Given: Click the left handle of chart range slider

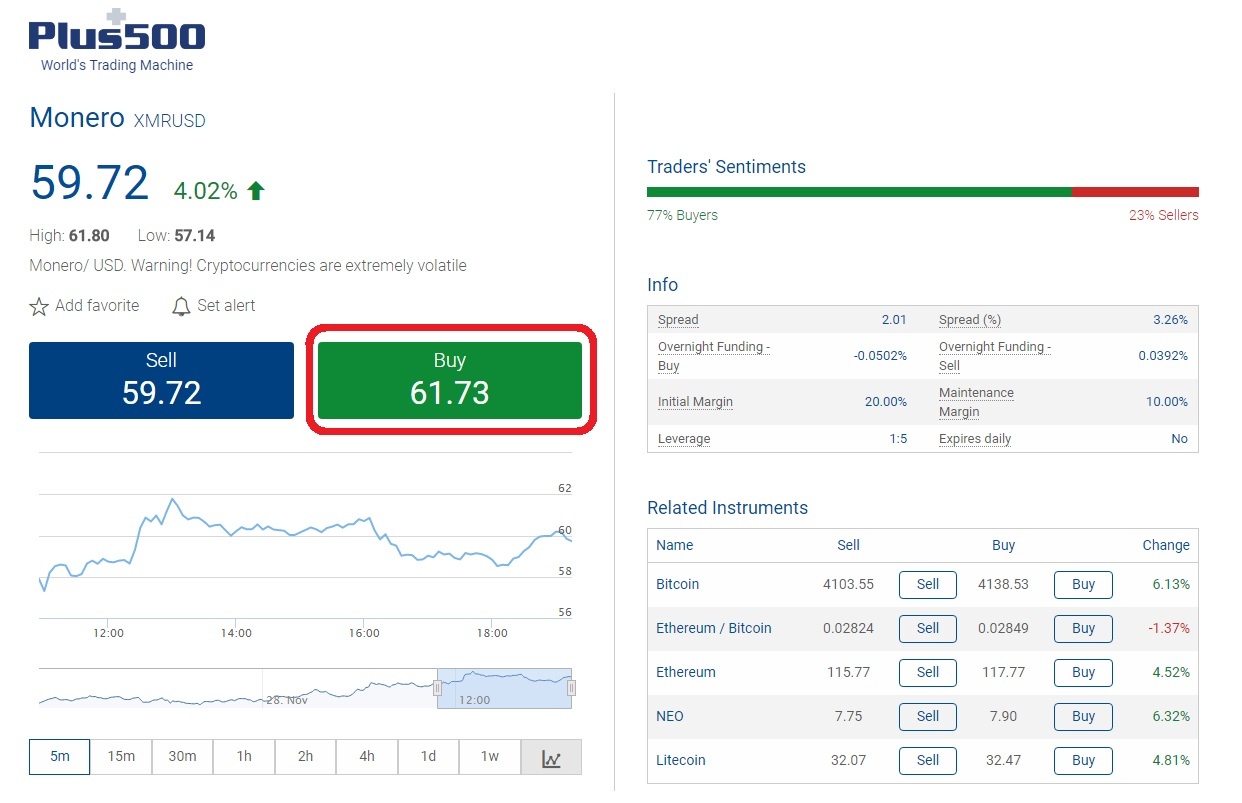Looking at the screenshot, I should click(x=437, y=688).
